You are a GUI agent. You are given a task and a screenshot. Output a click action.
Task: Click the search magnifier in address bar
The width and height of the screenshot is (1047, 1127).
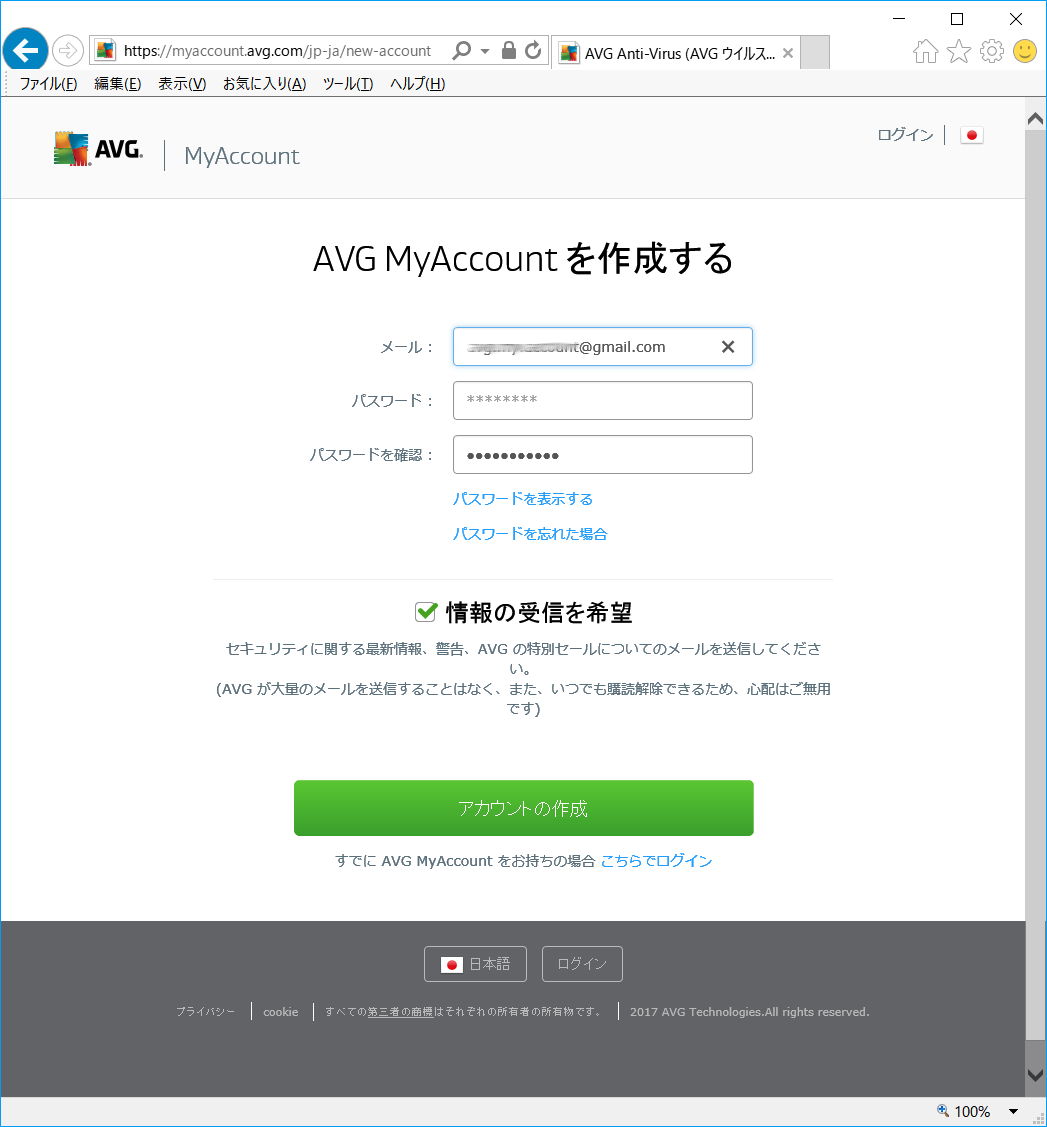(x=461, y=50)
